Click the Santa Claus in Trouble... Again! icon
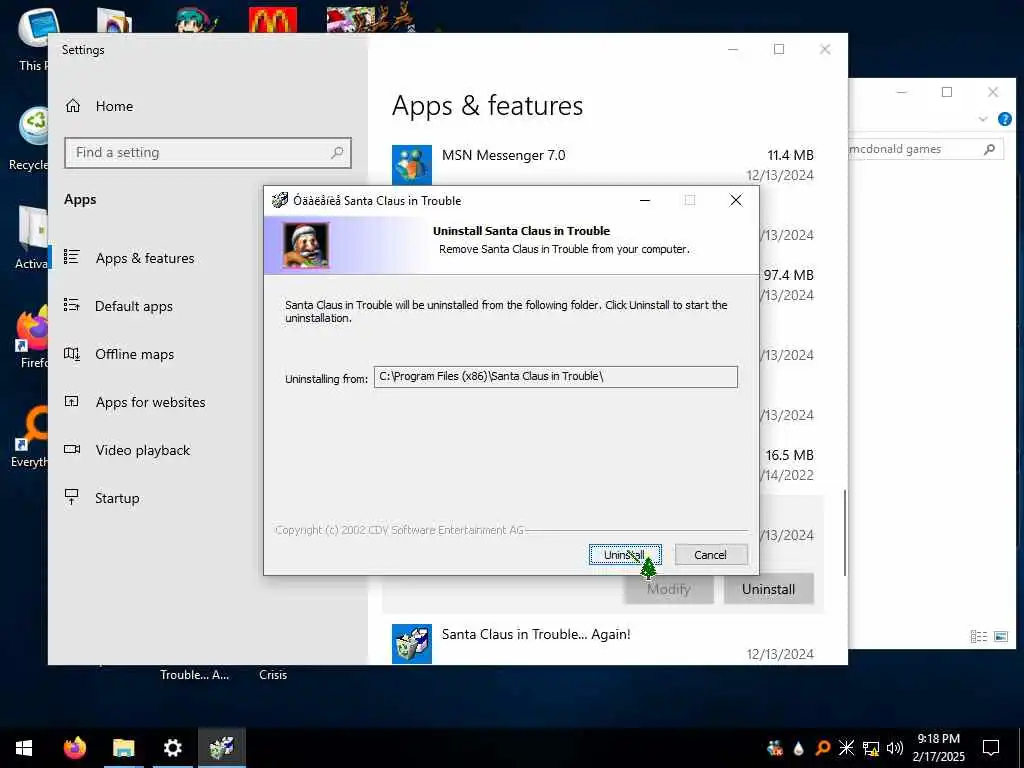Screen dimensions: 1024x768 [x=412, y=643]
